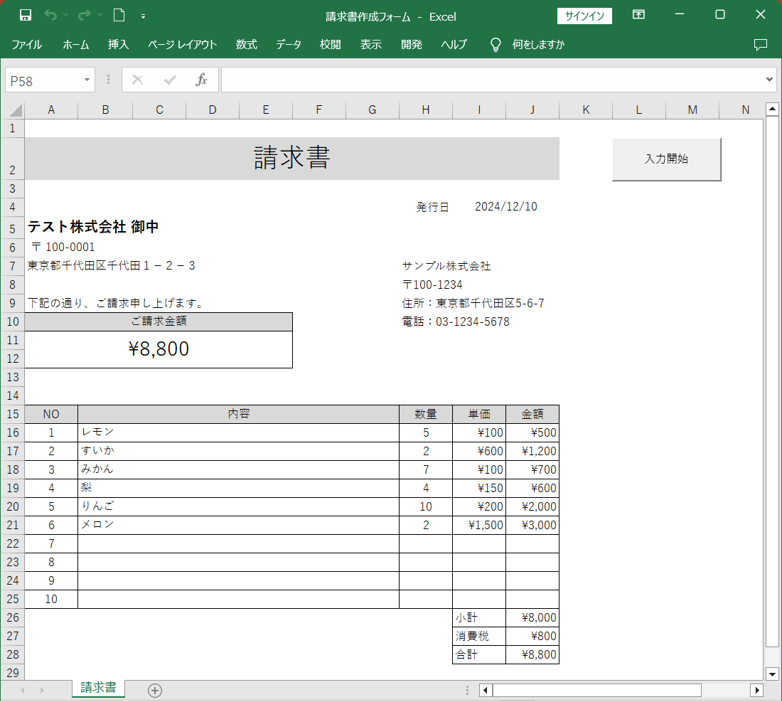Click the vertical scrollbar down arrow
The image size is (782, 701).
pos(771,674)
